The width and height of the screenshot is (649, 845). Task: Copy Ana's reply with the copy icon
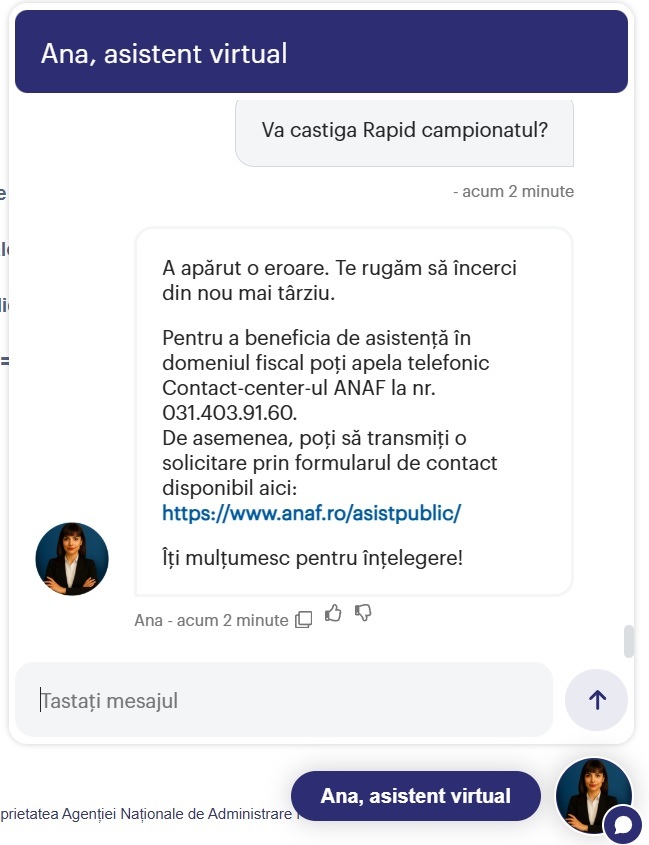(x=304, y=619)
